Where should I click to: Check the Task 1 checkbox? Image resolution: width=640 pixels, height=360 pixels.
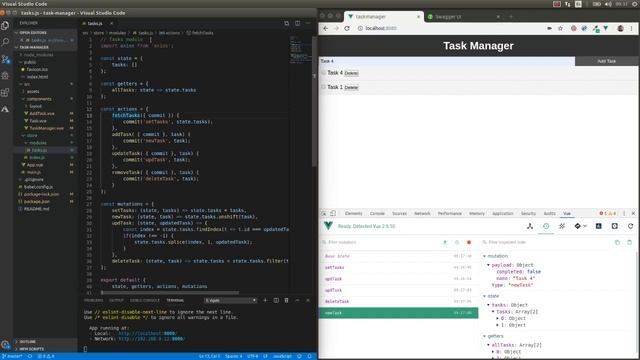pos(323,87)
